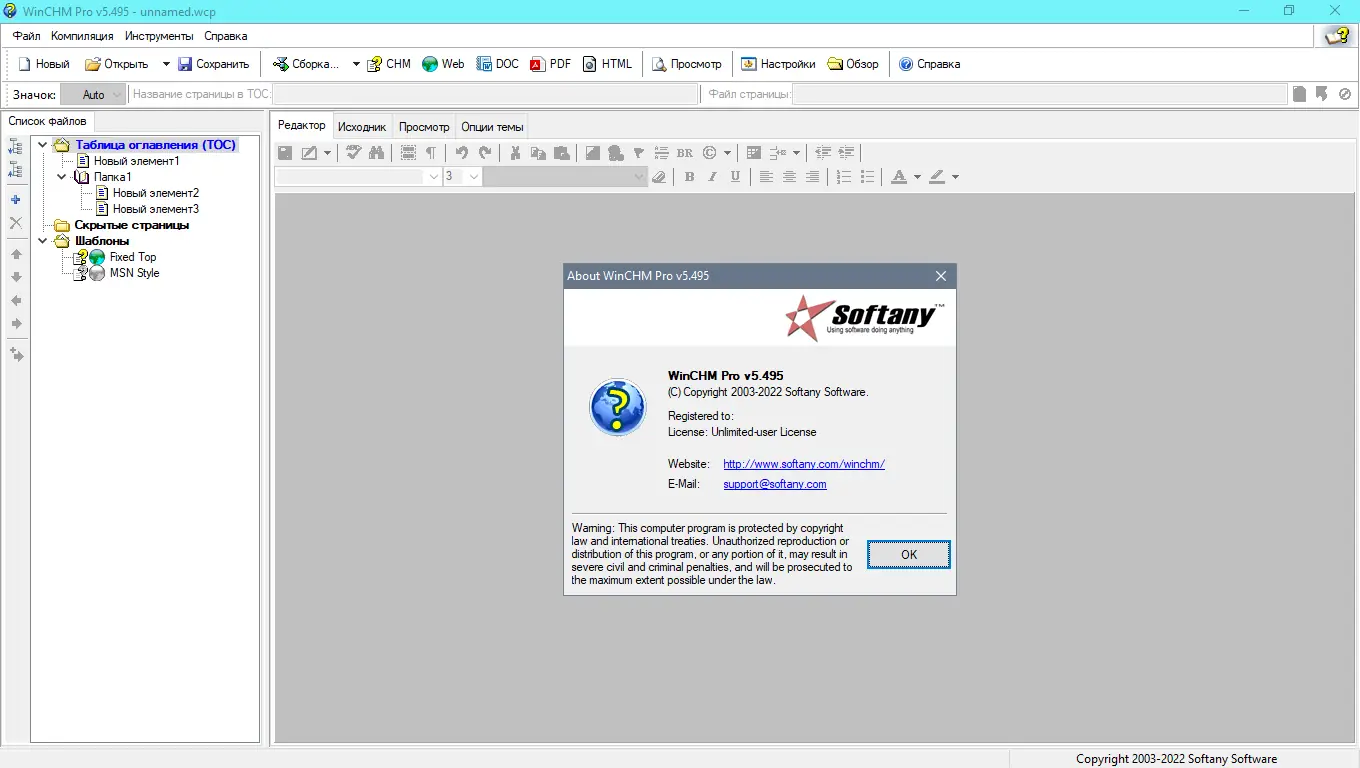Click the CHM build toolbar button

pos(389,64)
